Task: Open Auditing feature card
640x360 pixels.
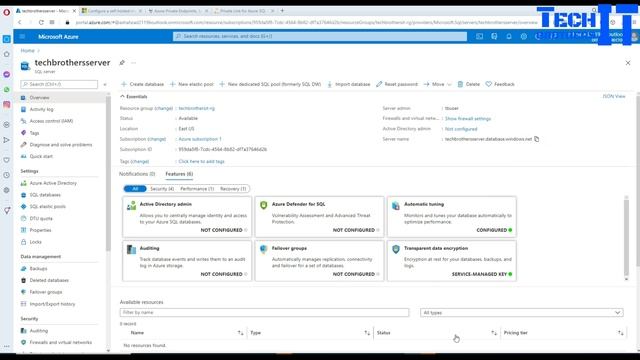Action: click(187, 260)
